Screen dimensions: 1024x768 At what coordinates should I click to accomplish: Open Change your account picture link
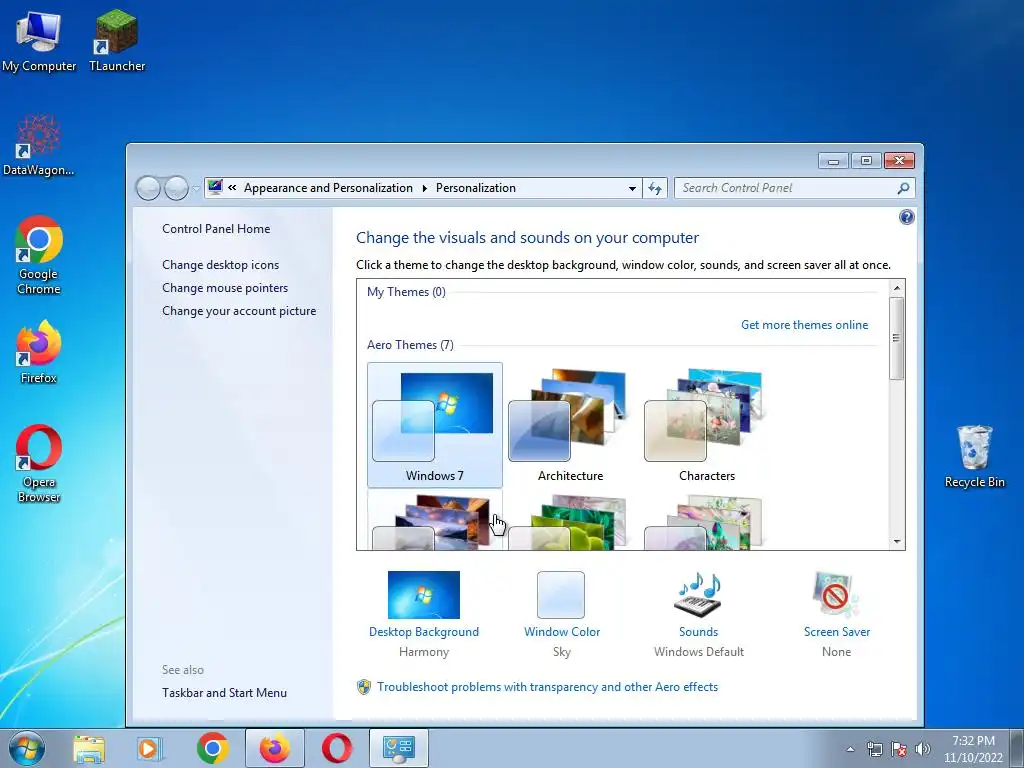pyautogui.click(x=239, y=311)
